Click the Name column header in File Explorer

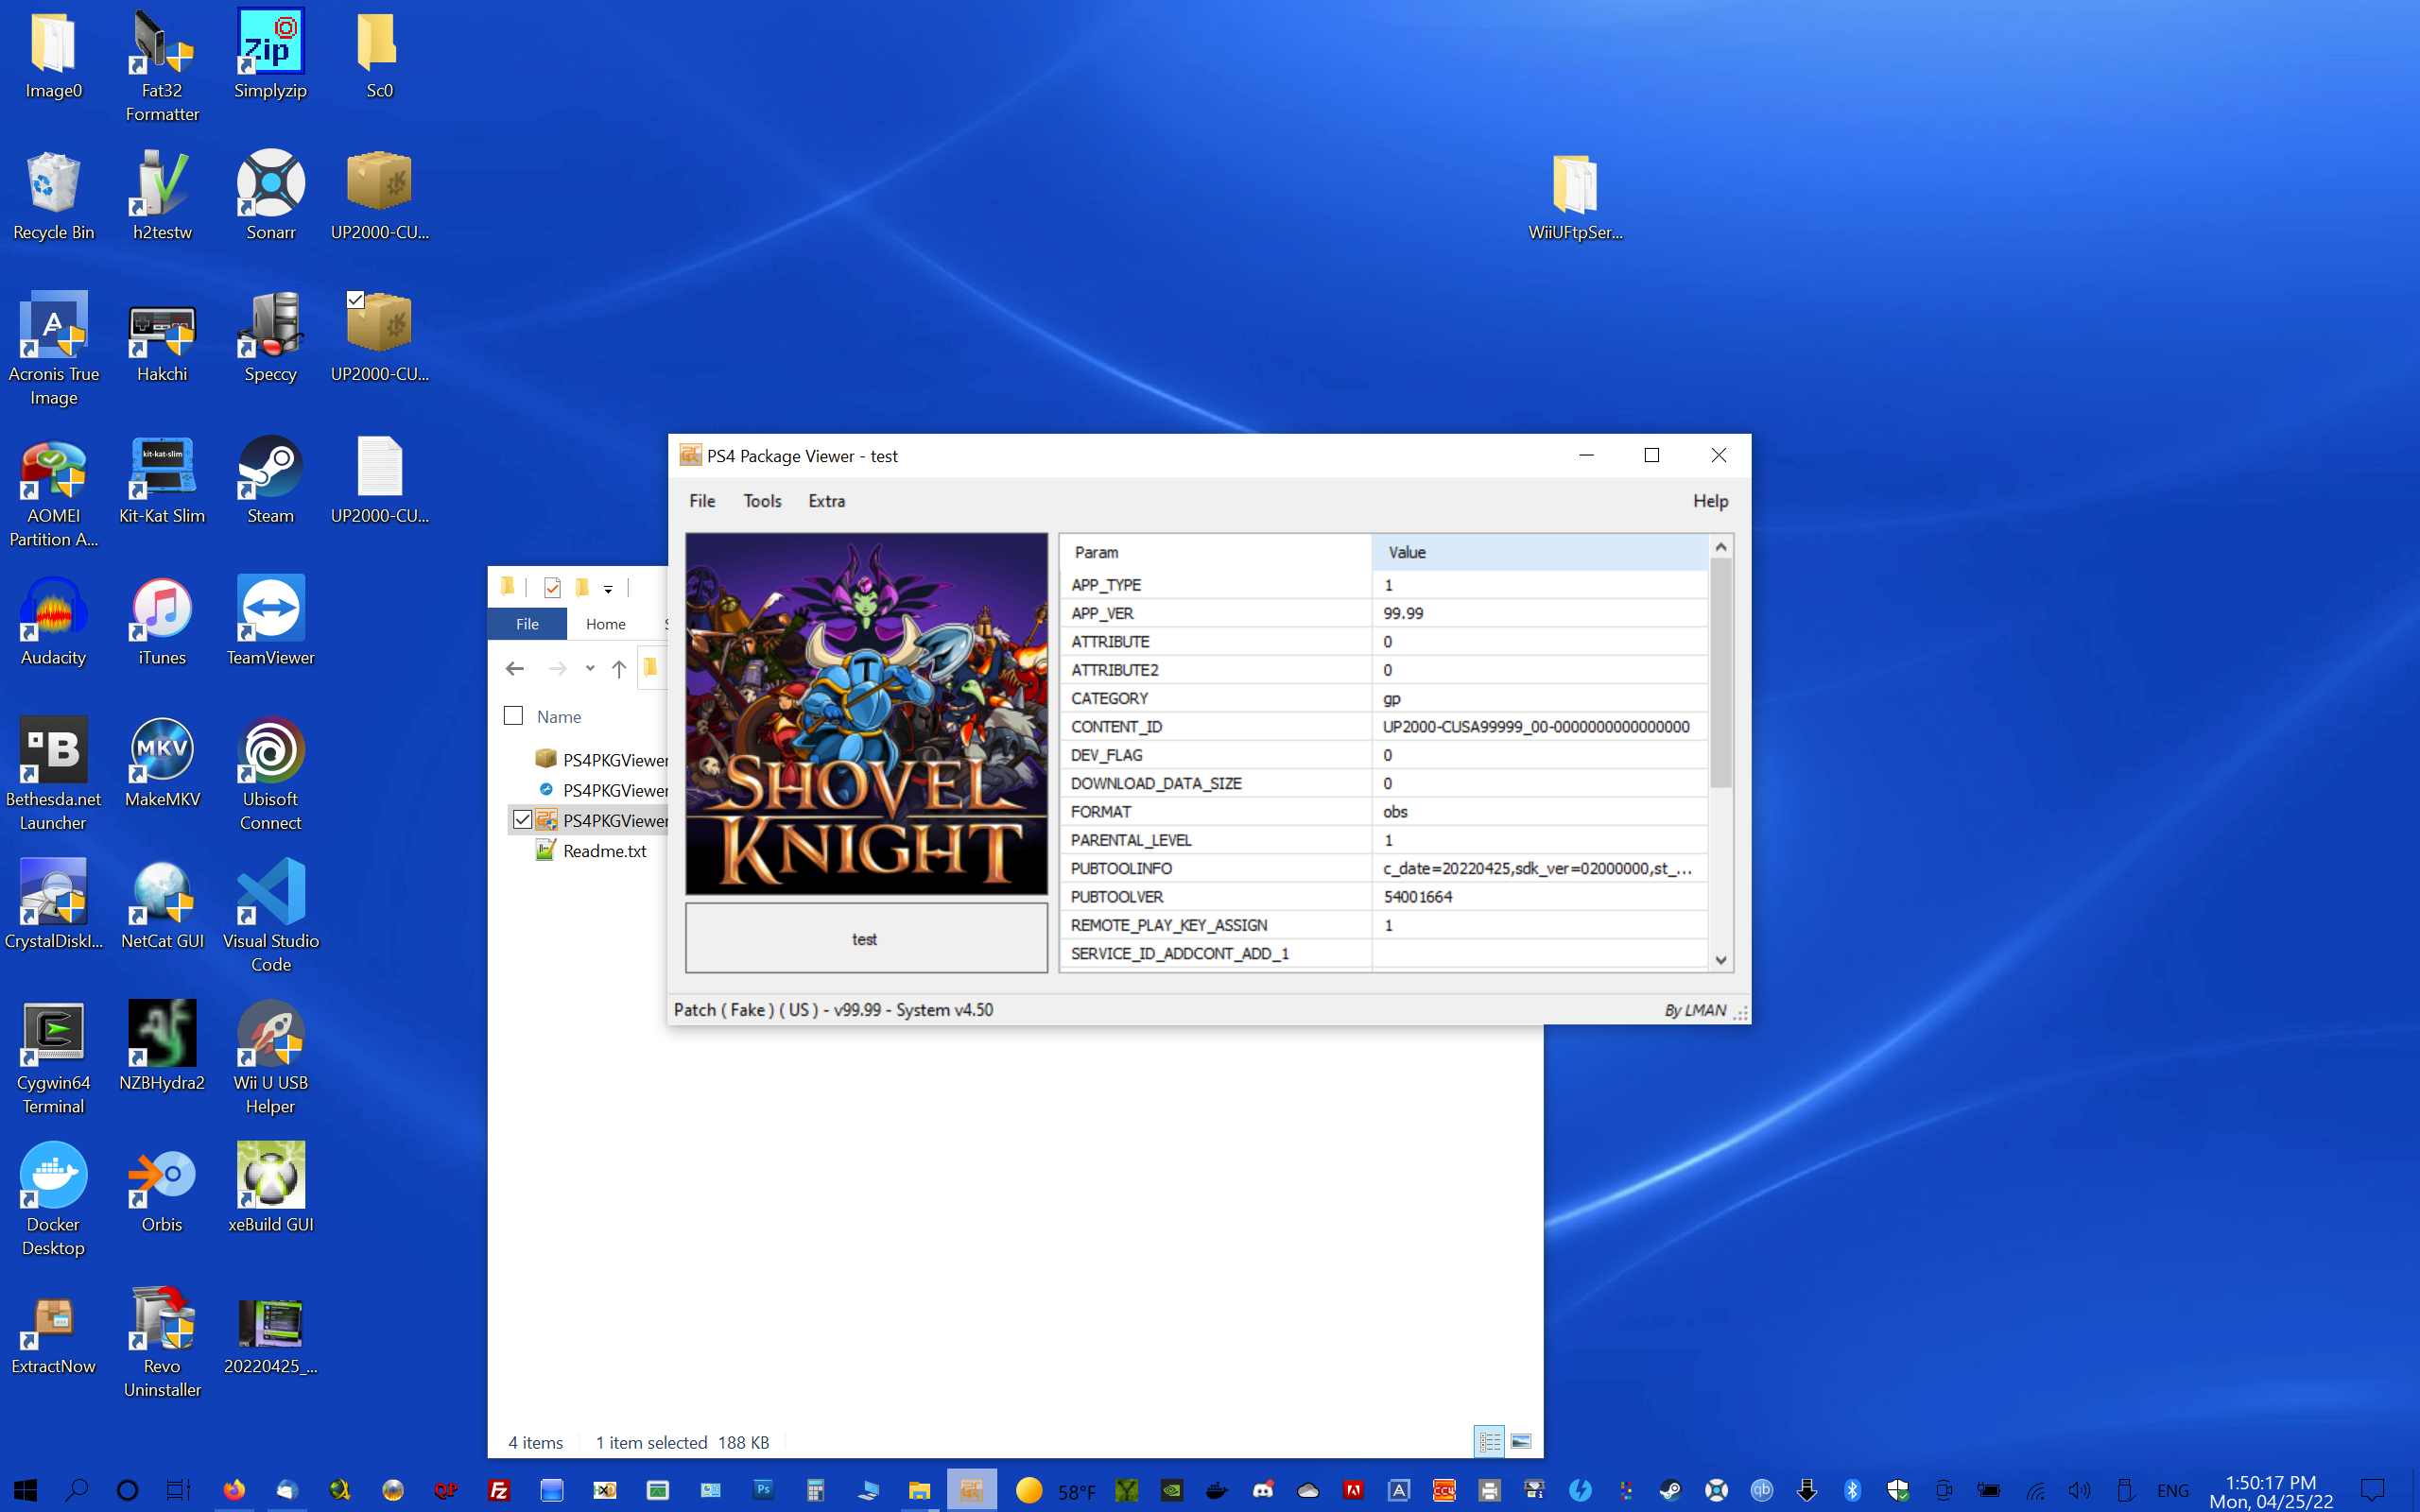558,717
